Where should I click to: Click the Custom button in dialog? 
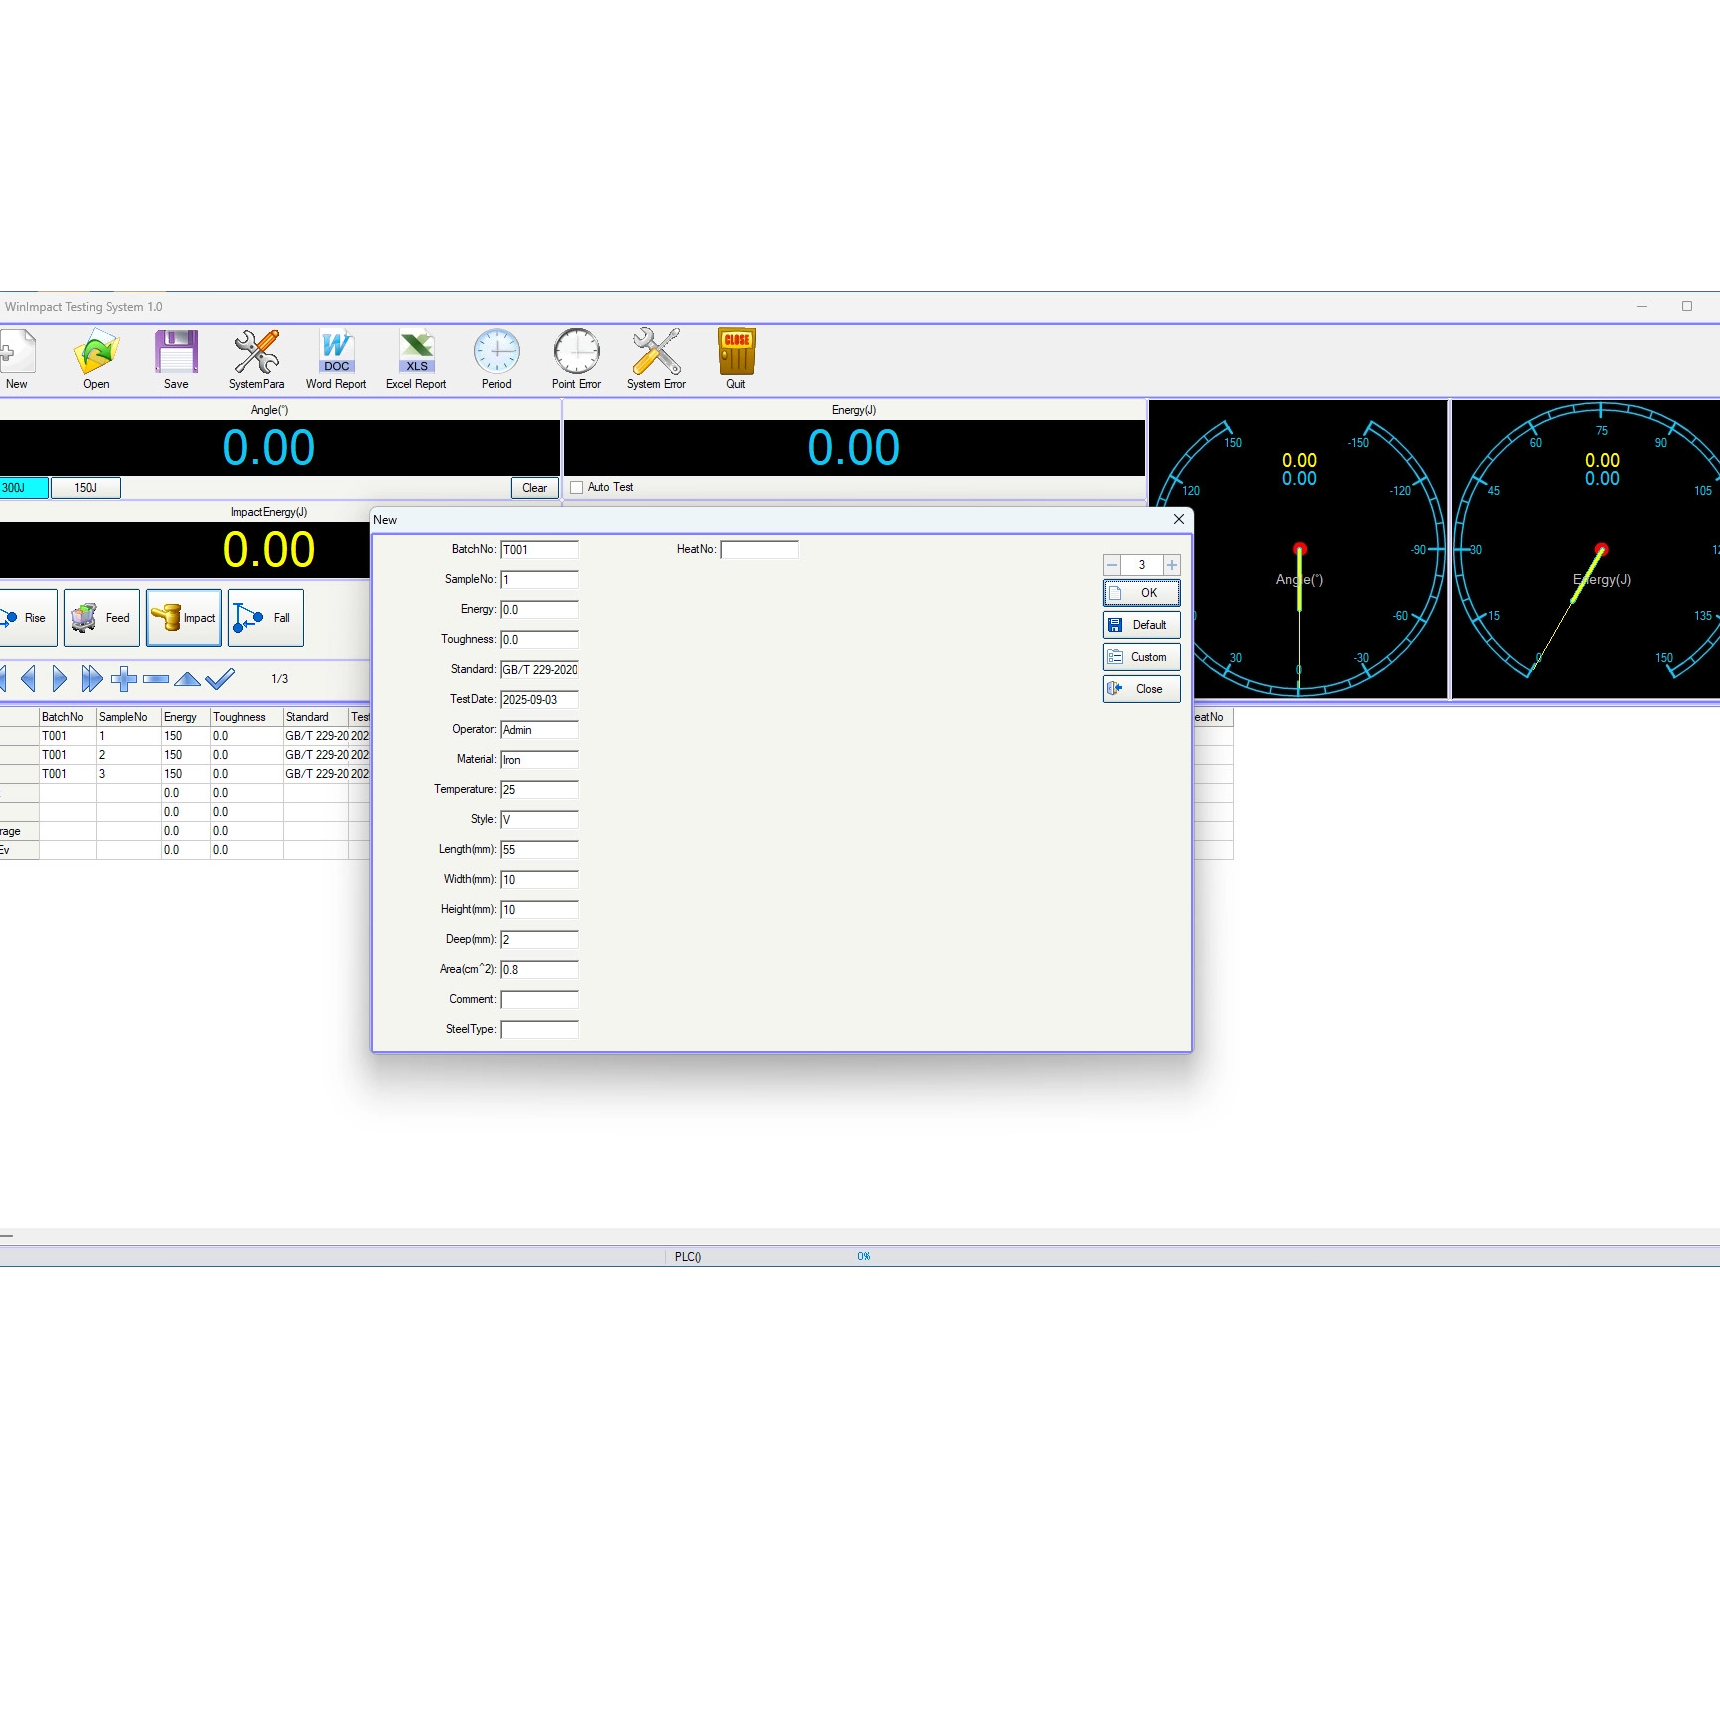point(1141,657)
